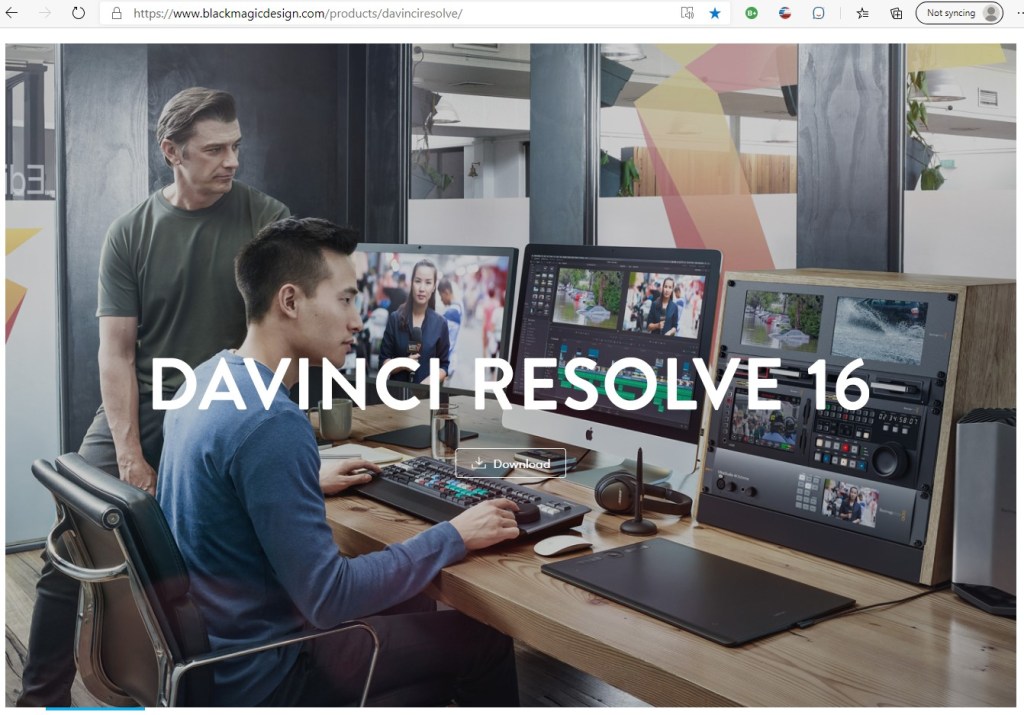
Task: Click the blue chat bubble extension icon
Action: click(x=818, y=13)
